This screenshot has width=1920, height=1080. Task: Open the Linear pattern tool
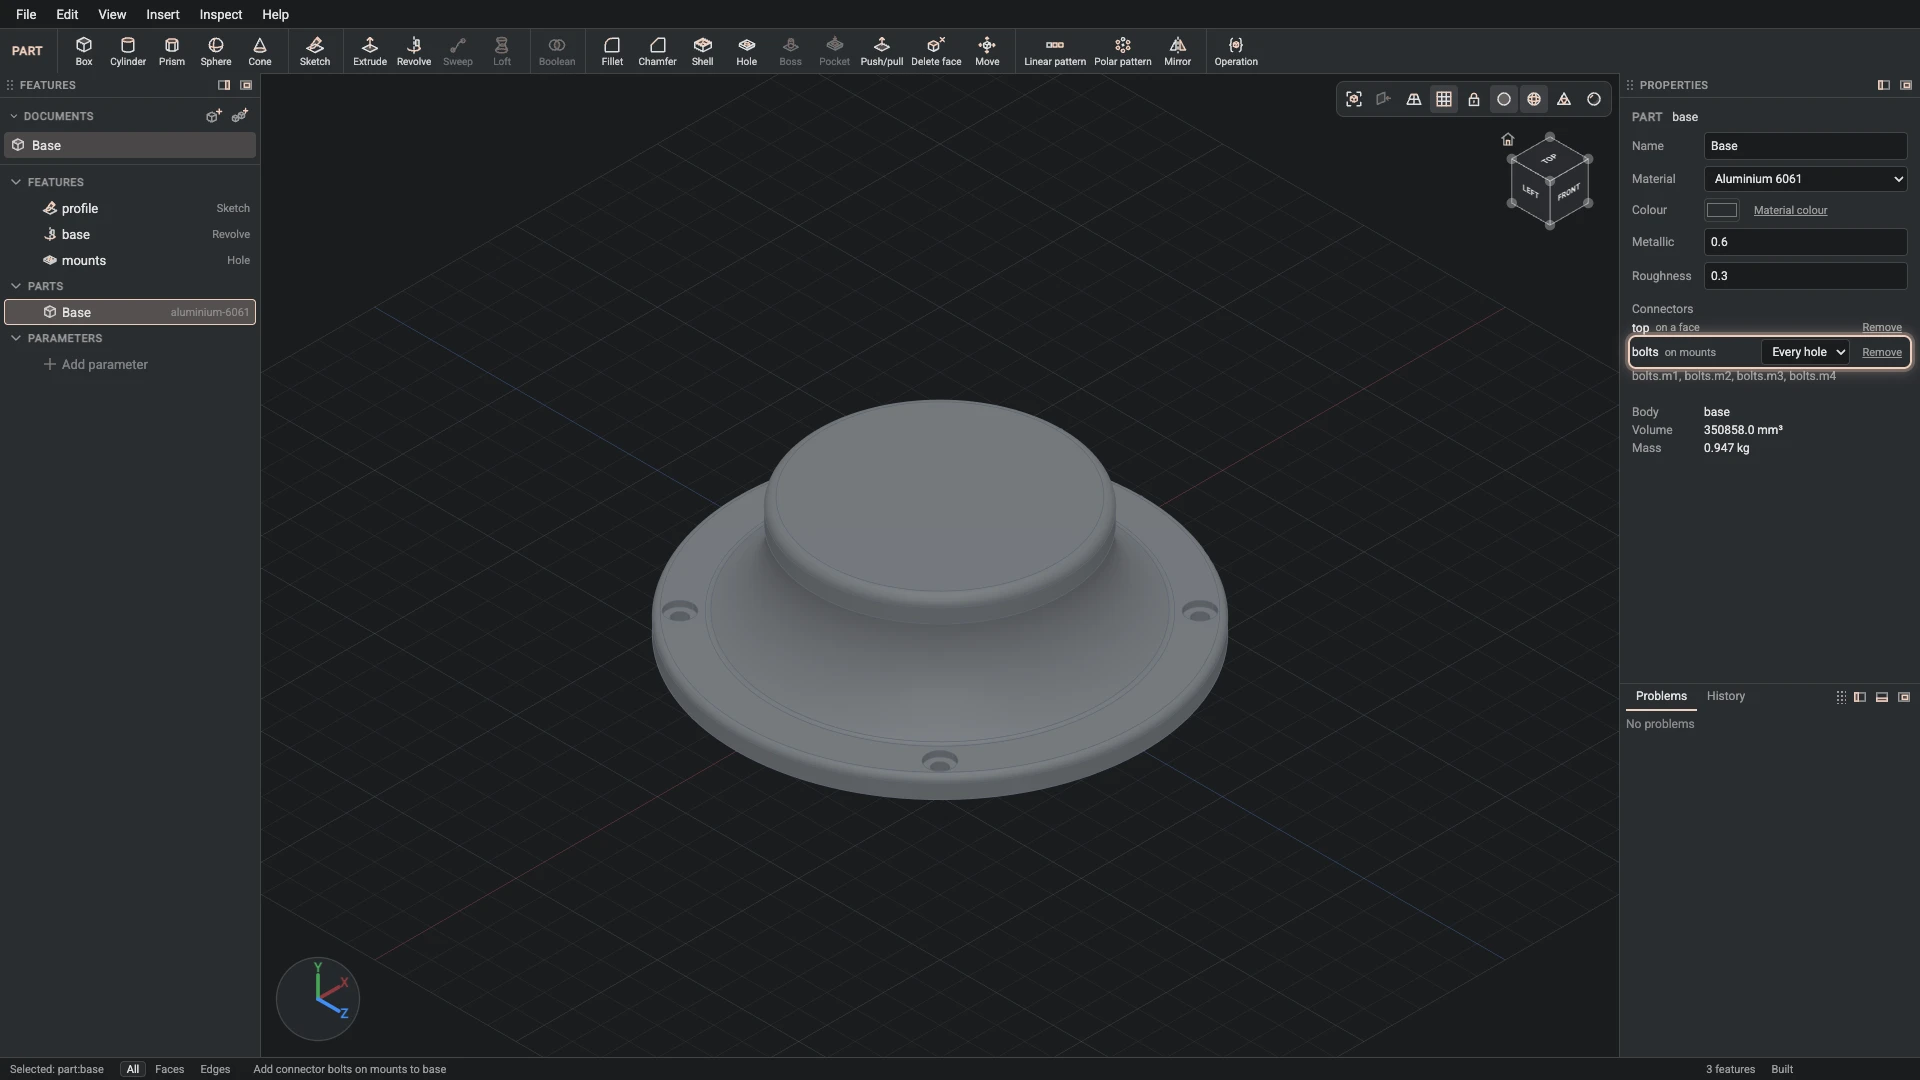pos(1055,51)
